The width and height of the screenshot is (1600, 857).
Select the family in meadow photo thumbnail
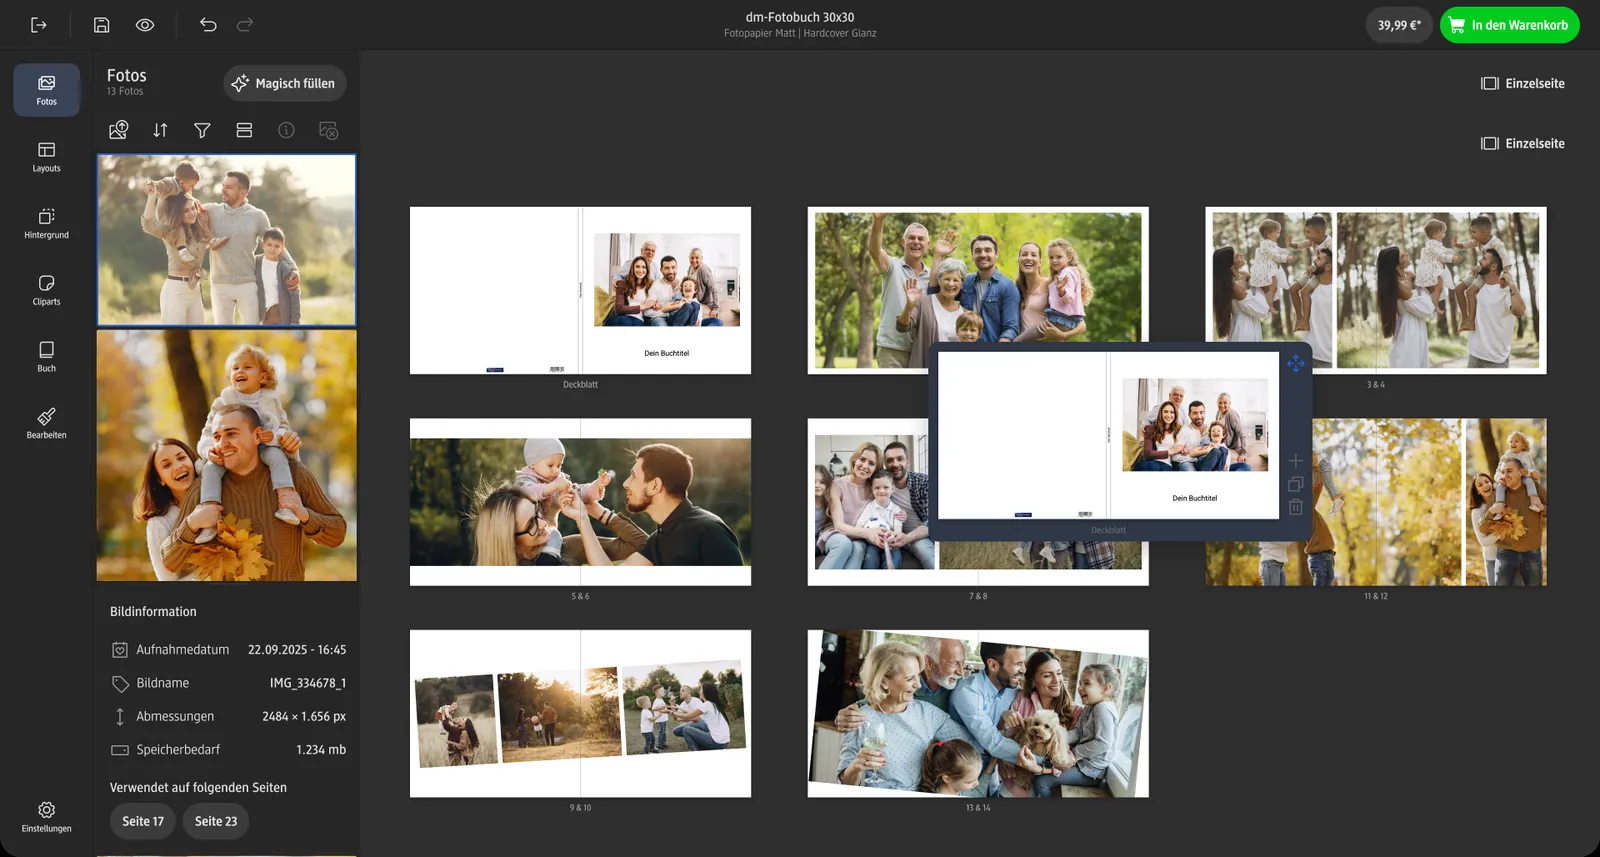tap(227, 240)
